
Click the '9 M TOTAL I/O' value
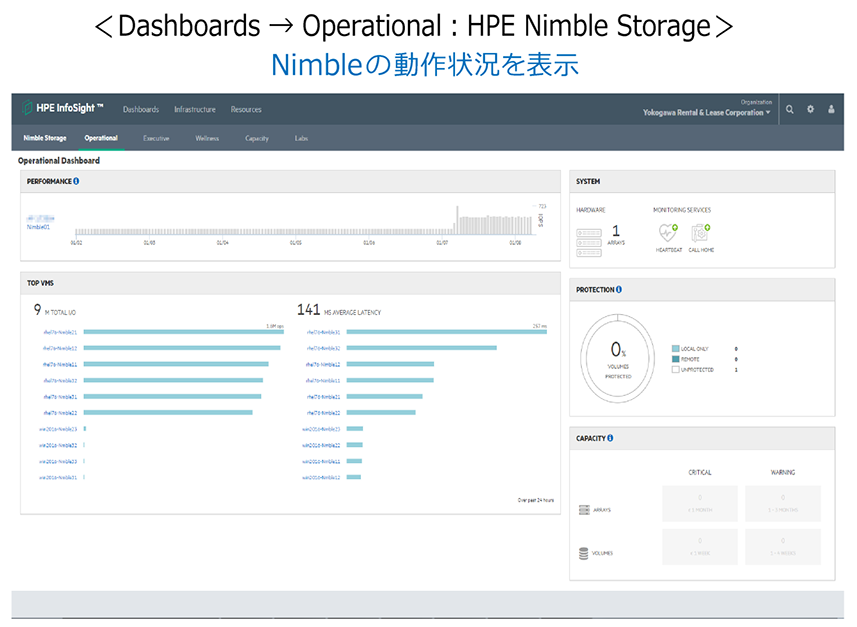coord(55,310)
